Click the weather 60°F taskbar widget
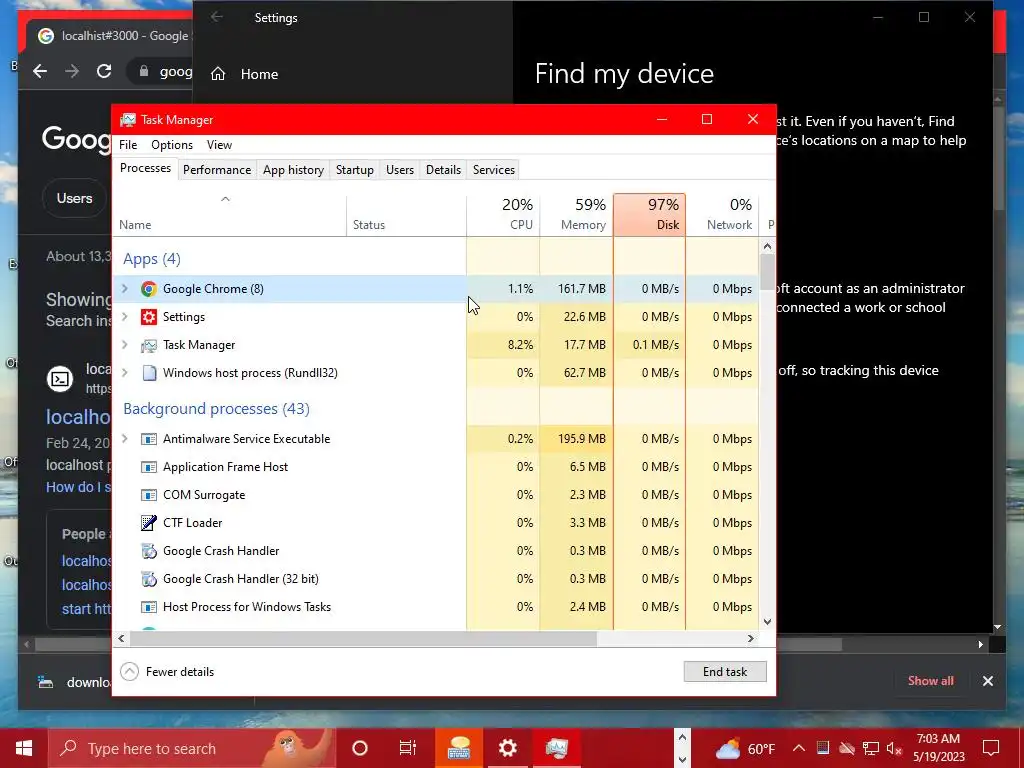 (x=745, y=748)
